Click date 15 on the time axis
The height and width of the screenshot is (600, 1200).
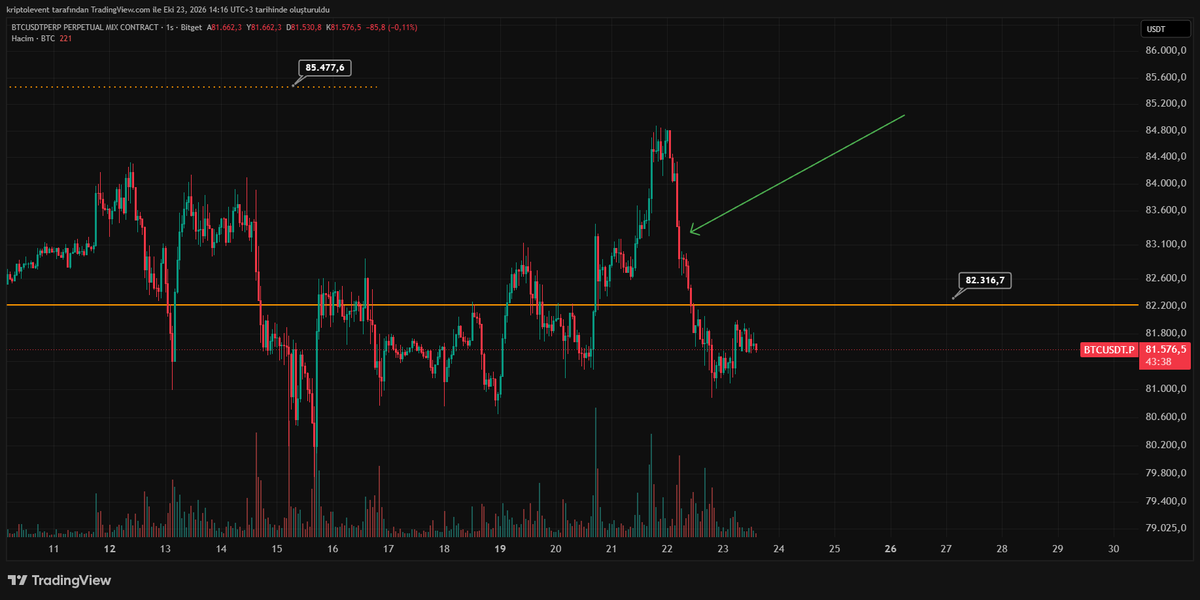[277, 548]
